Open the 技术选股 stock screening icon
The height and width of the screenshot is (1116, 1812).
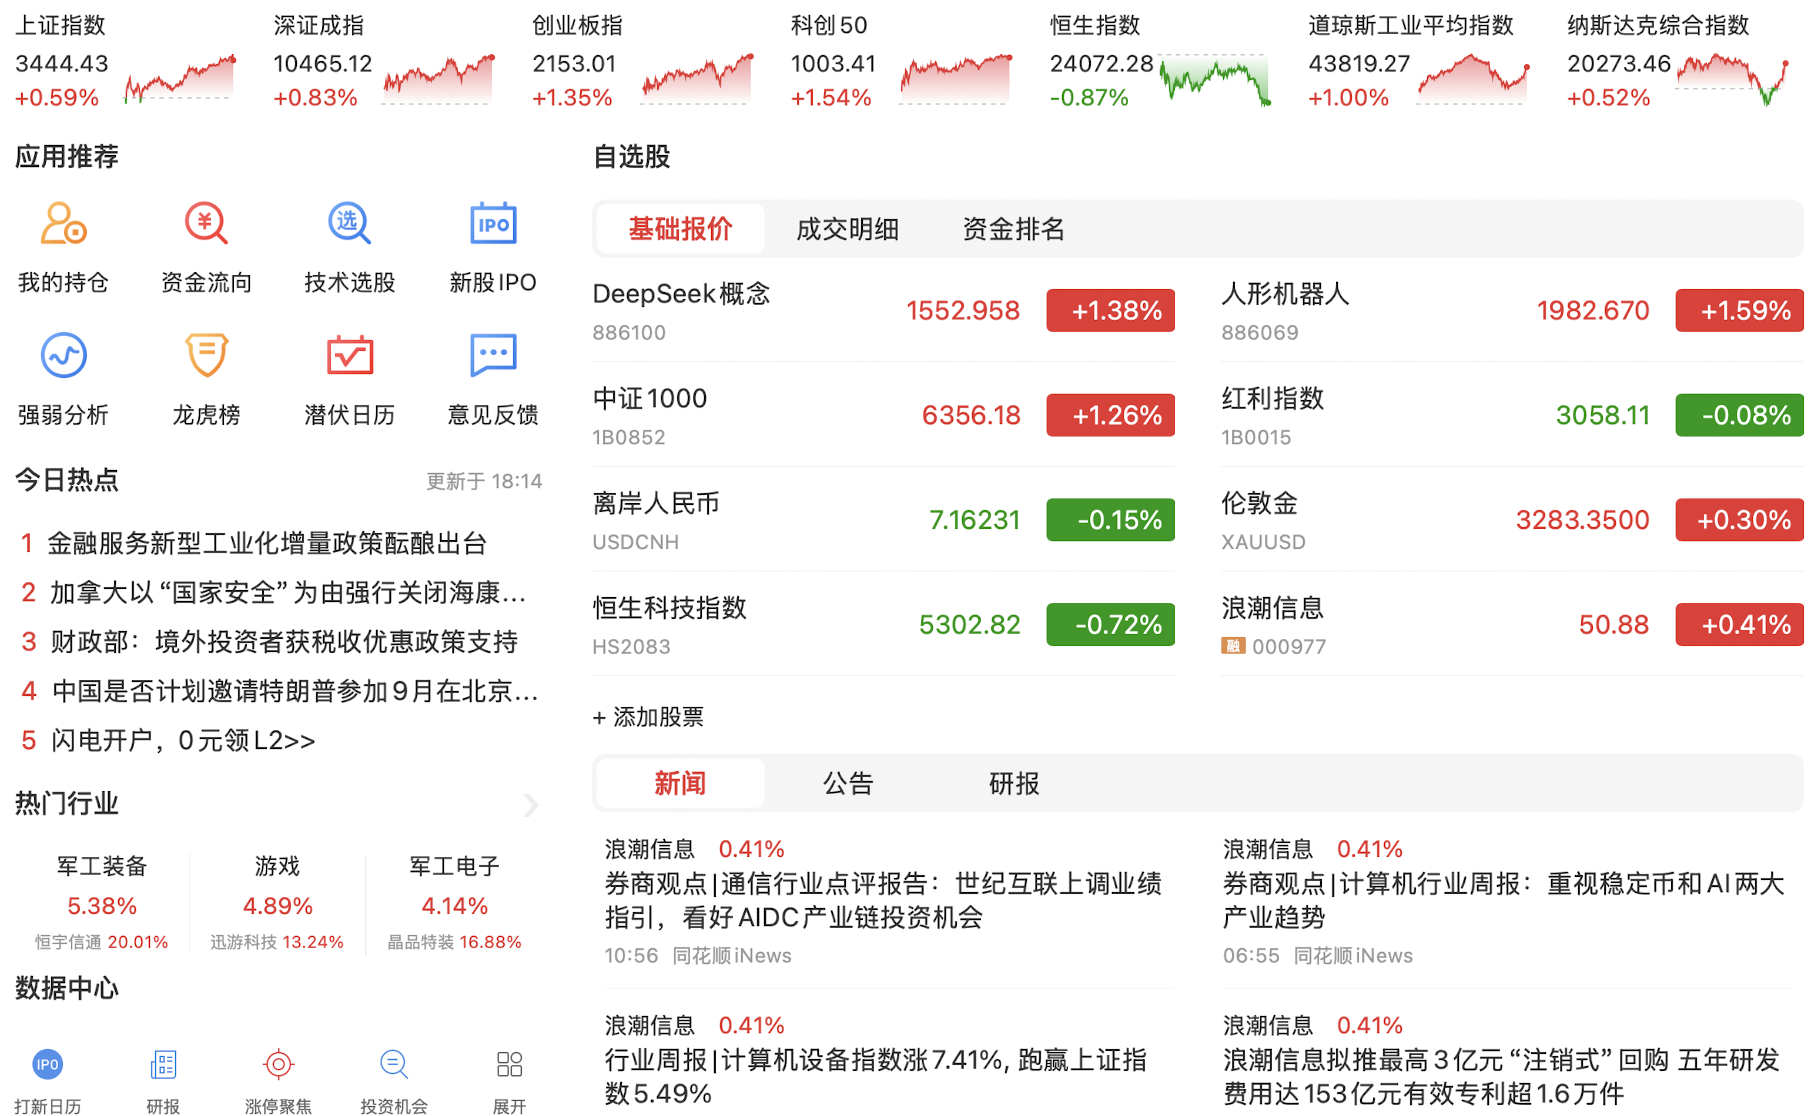coord(349,224)
